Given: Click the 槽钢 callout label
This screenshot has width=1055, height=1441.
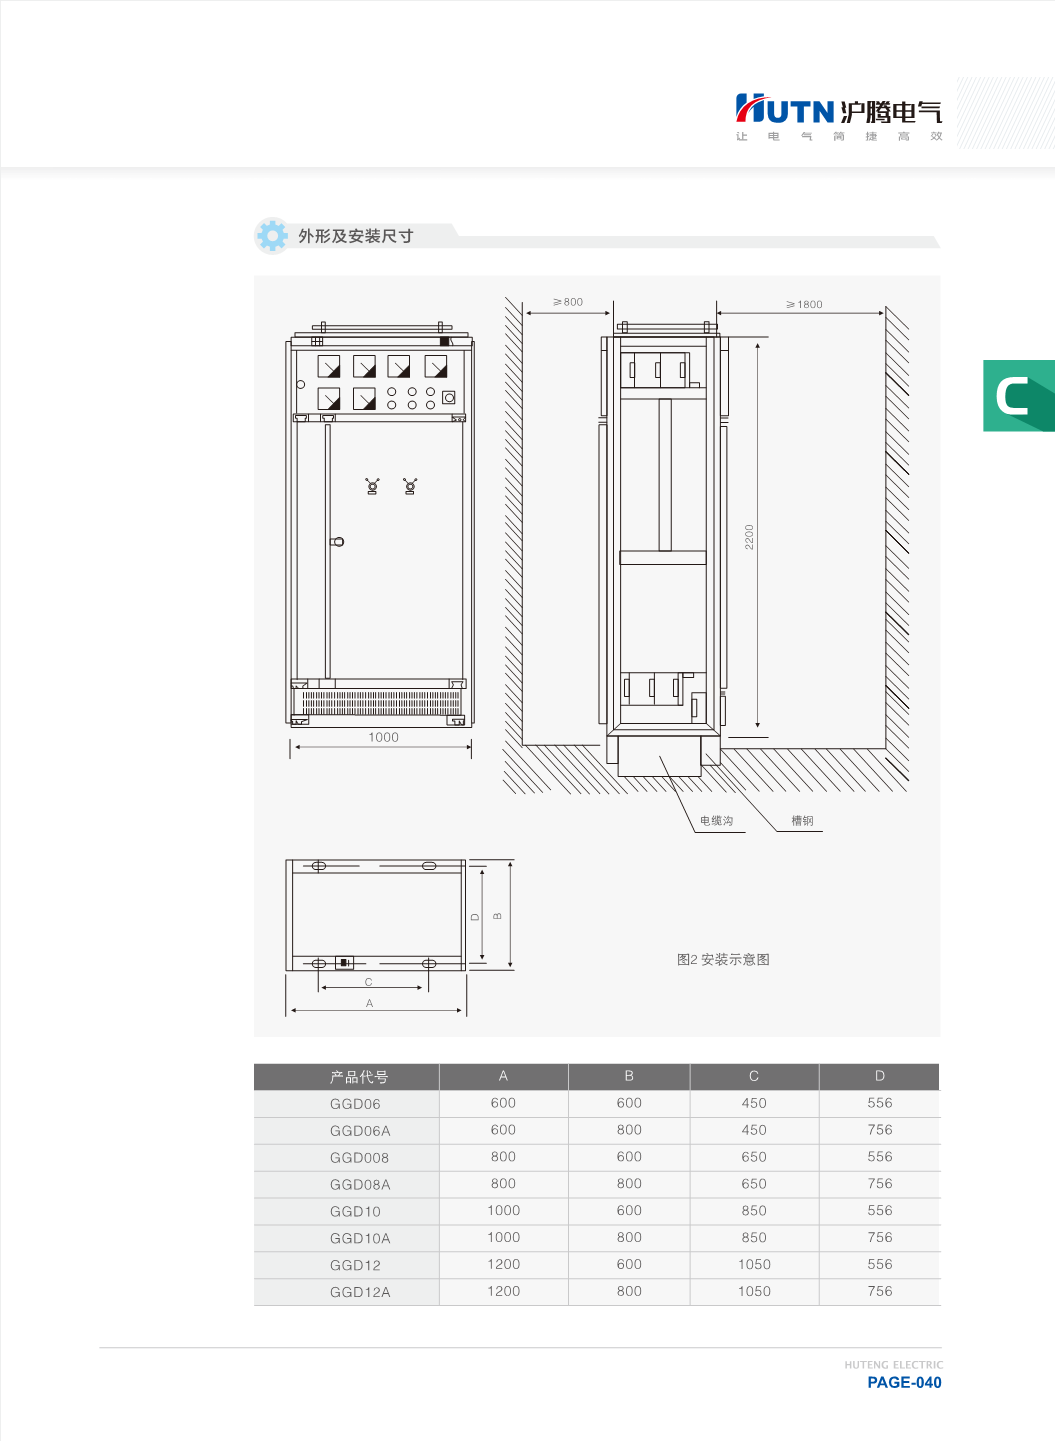Looking at the screenshot, I should coord(802,821).
